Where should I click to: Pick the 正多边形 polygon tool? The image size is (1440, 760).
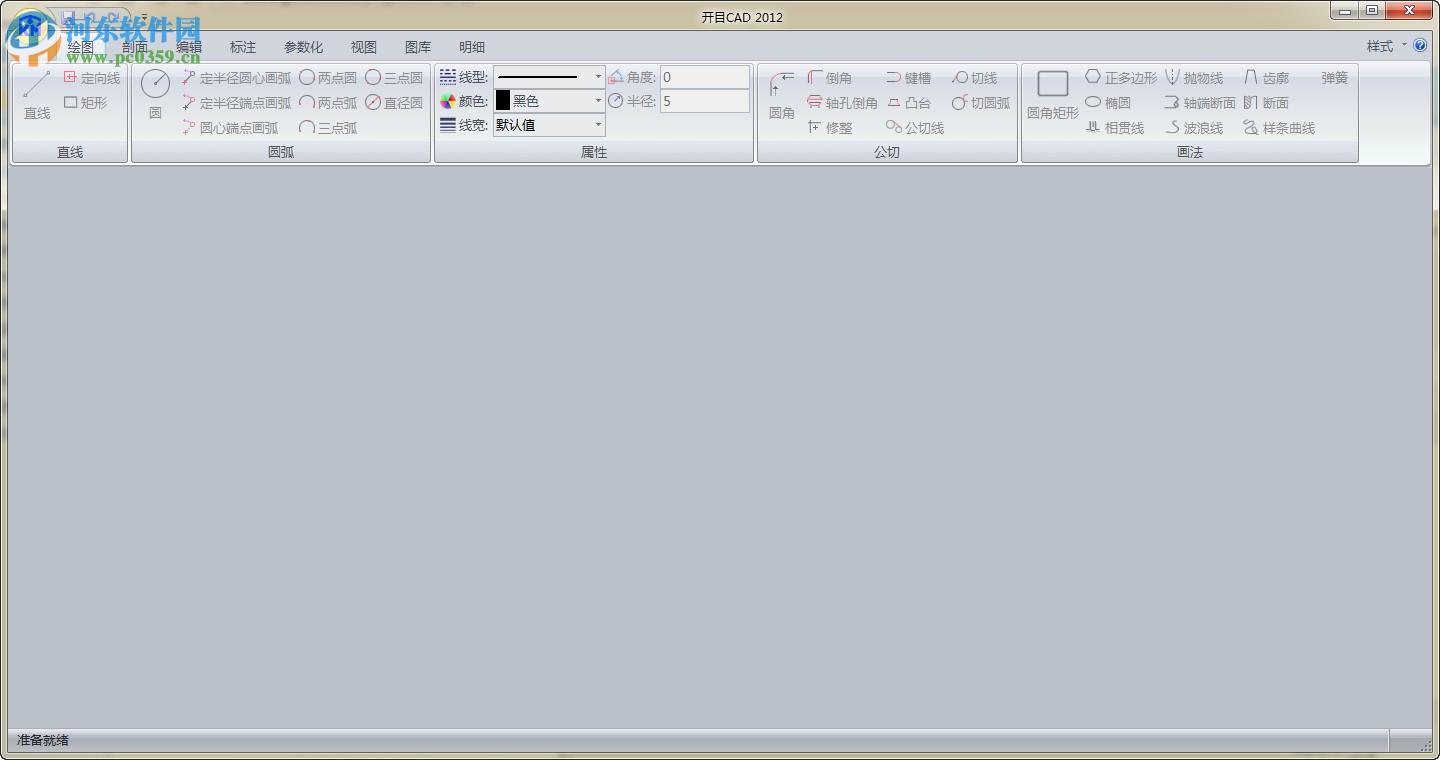coord(1121,78)
